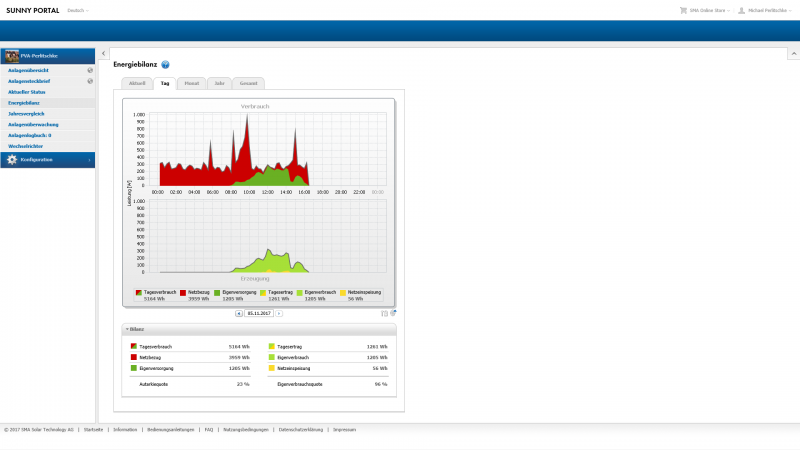Click the PVA plant thumbnail image

coord(12,56)
